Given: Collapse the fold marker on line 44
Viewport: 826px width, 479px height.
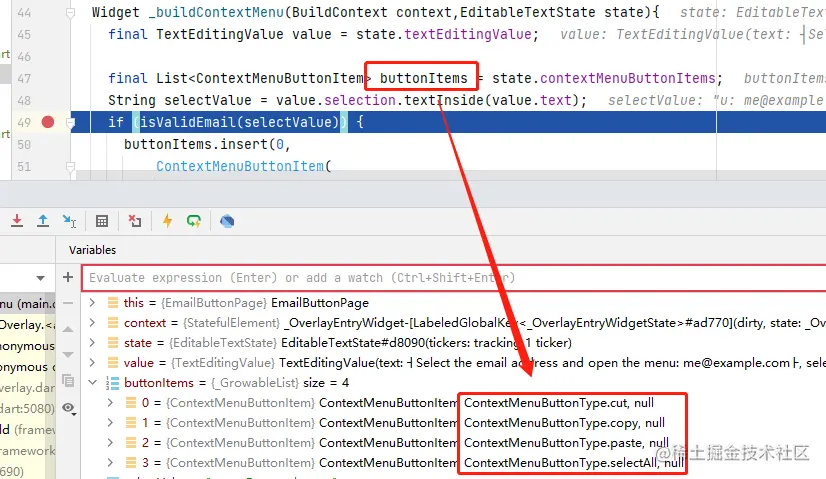Looking at the screenshot, I should click(x=70, y=13).
